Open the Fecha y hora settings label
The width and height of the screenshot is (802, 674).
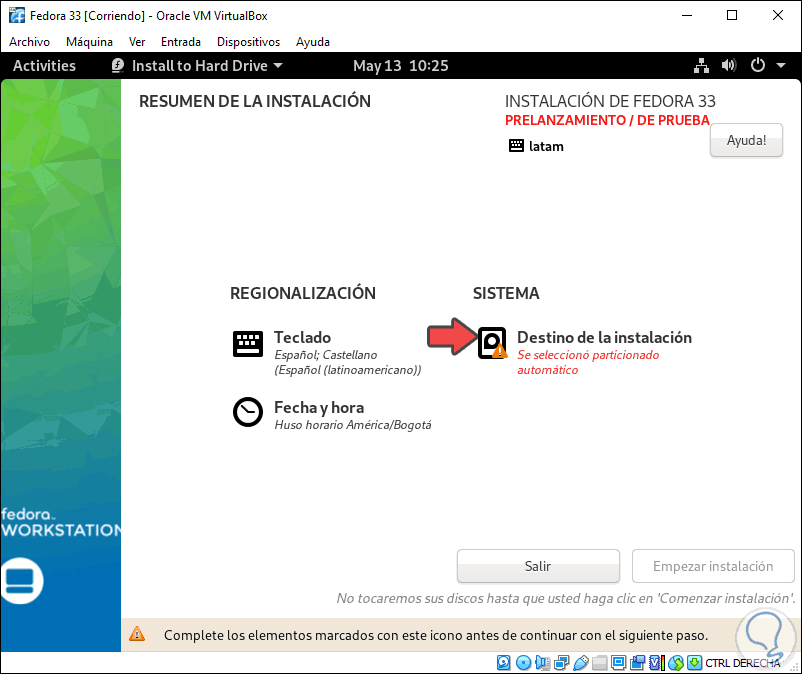point(319,408)
